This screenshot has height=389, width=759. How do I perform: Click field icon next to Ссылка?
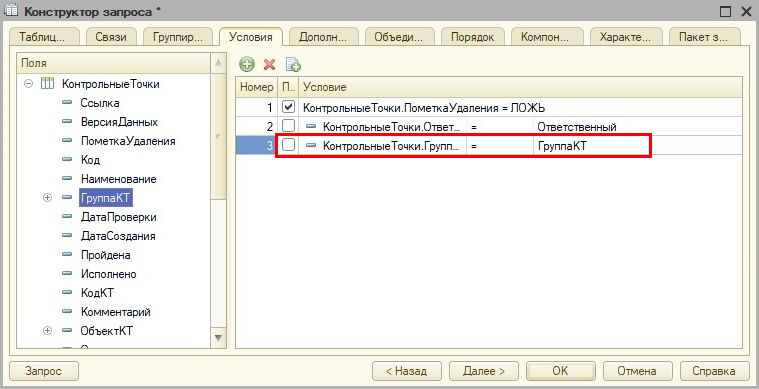coord(67,103)
